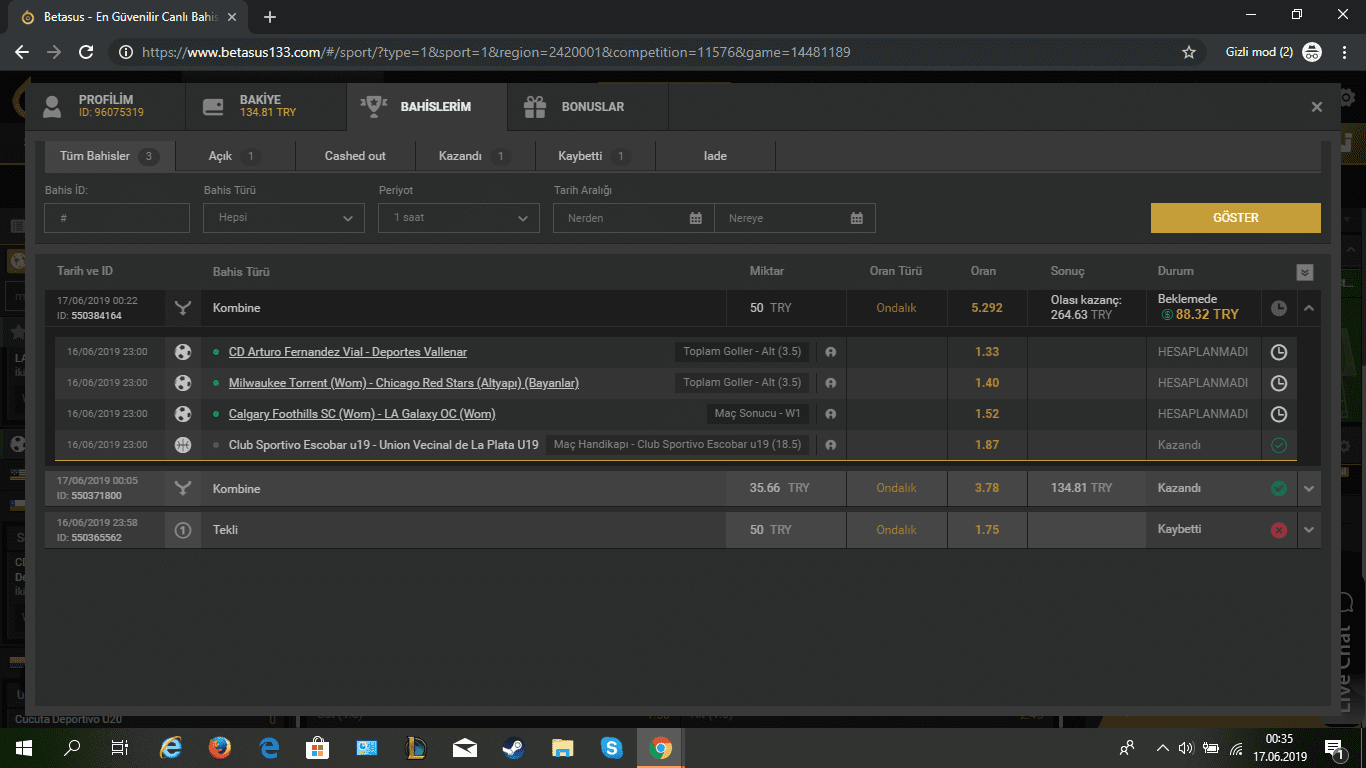Close the bets dialog with X
The height and width of the screenshot is (768, 1366).
pos(1317,107)
